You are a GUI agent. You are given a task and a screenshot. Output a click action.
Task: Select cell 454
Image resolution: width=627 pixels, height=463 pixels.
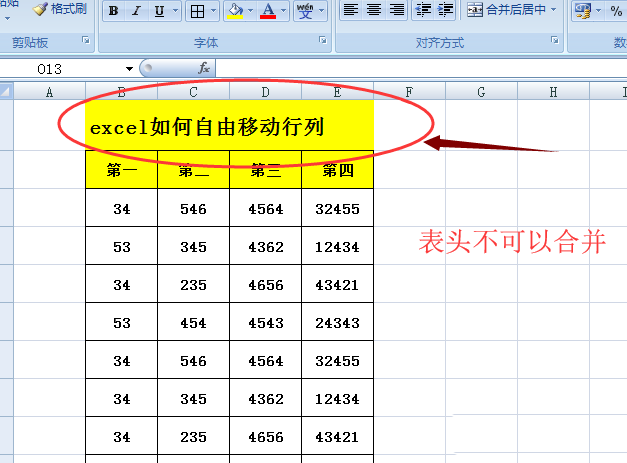coord(194,322)
